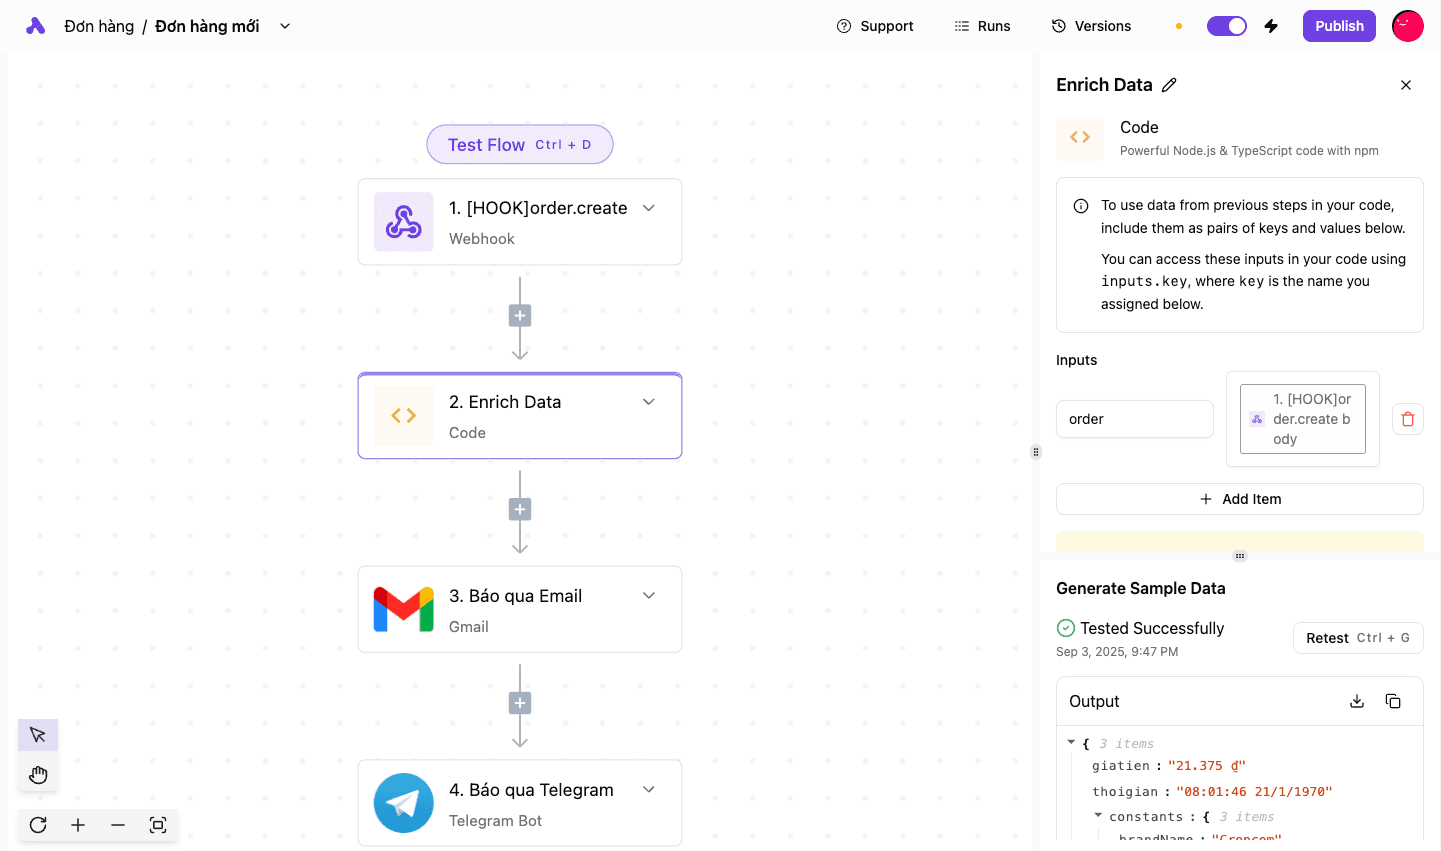Viewport: 1441px width, 851px height.
Task: Click the Webhook icon on [HOOK]order.create node
Action: click(403, 221)
